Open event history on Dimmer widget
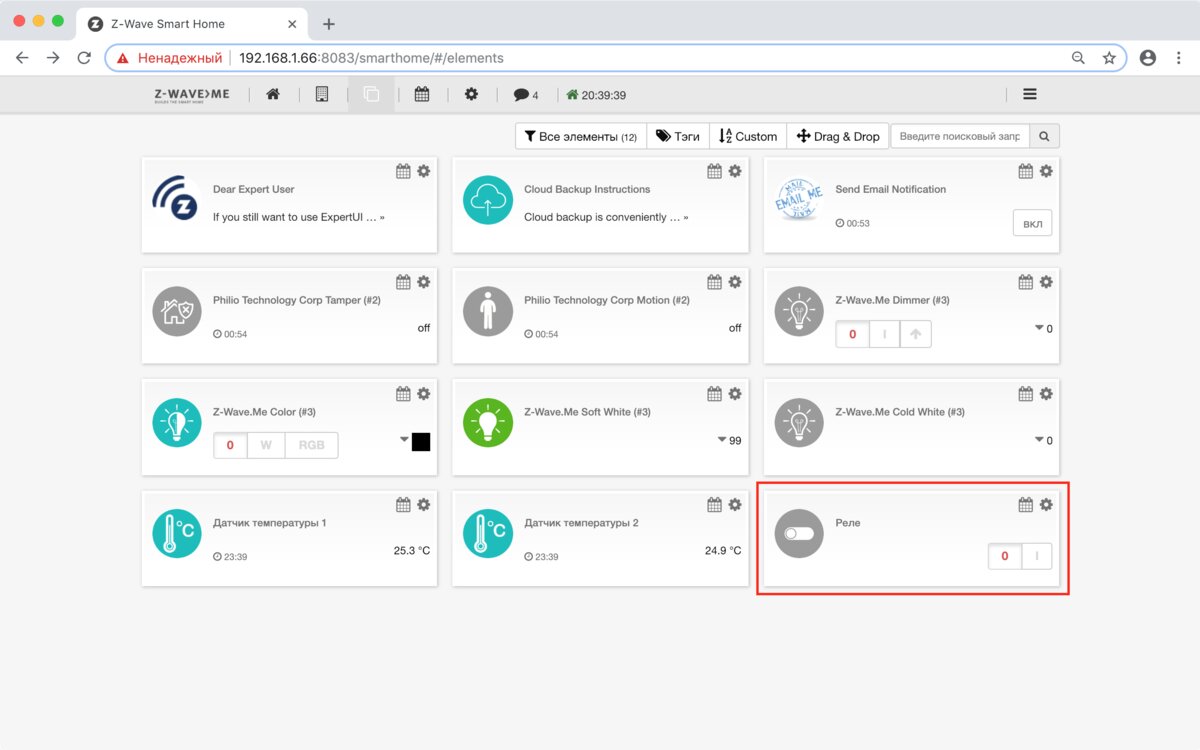Viewport: 1200px width, 750px height. click(1025, 283)
